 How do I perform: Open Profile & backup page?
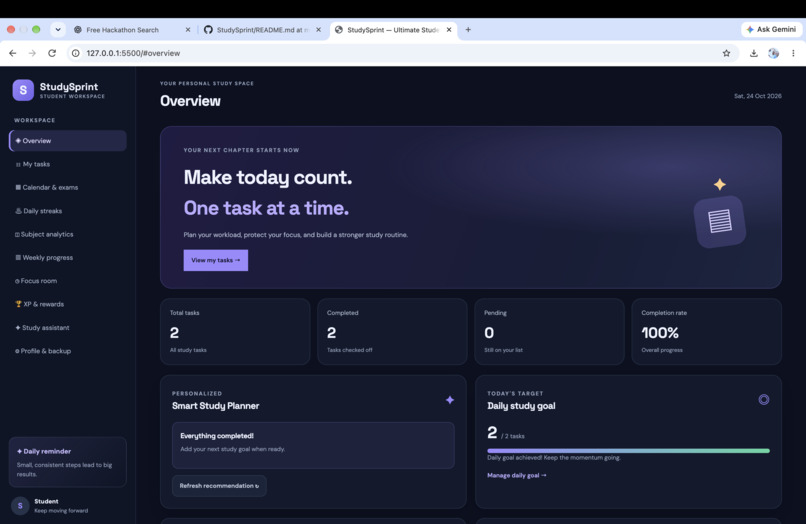coord(68,351)
